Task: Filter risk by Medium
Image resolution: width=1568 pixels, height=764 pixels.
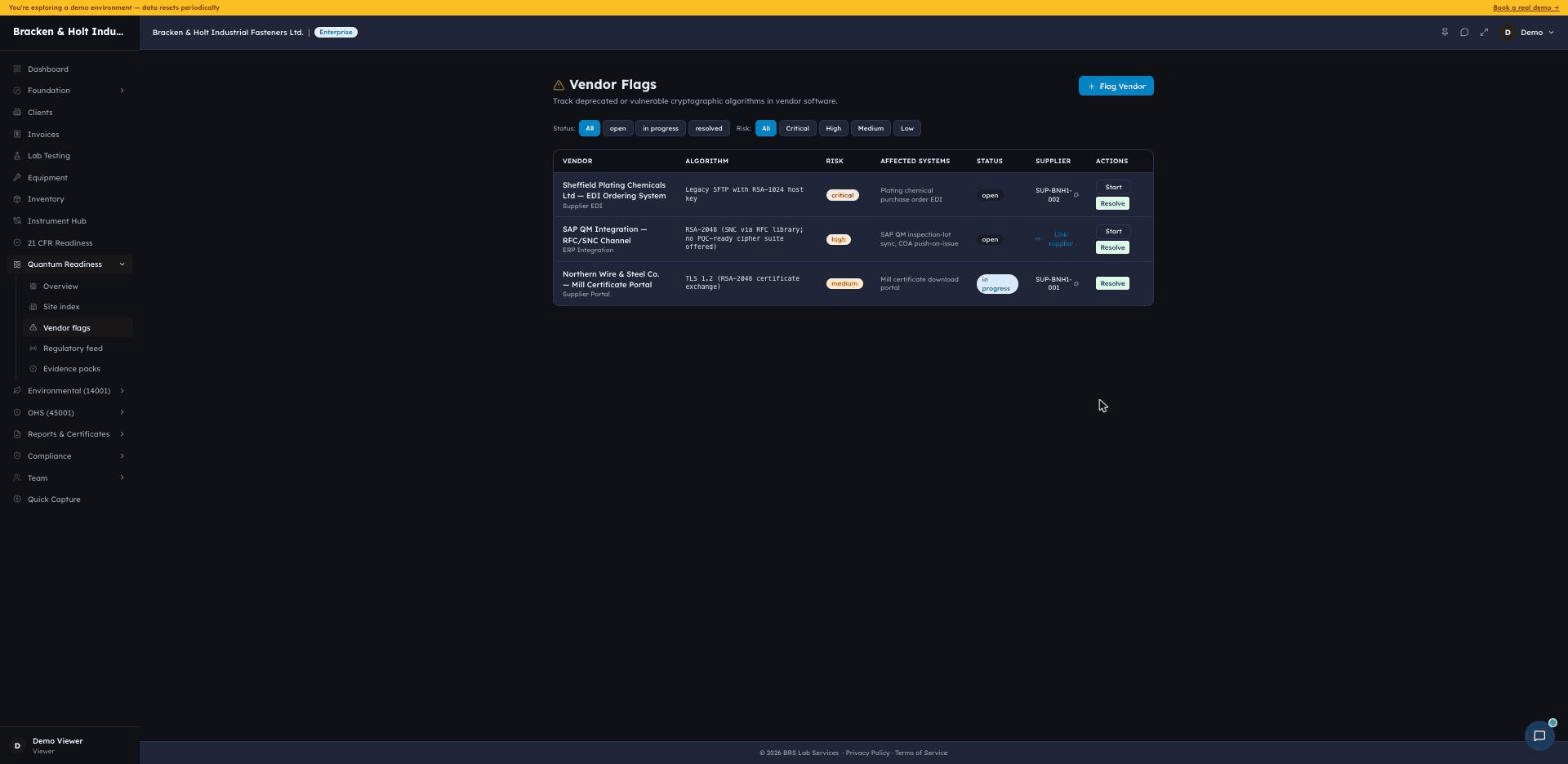Action: [x=870, y=128]
